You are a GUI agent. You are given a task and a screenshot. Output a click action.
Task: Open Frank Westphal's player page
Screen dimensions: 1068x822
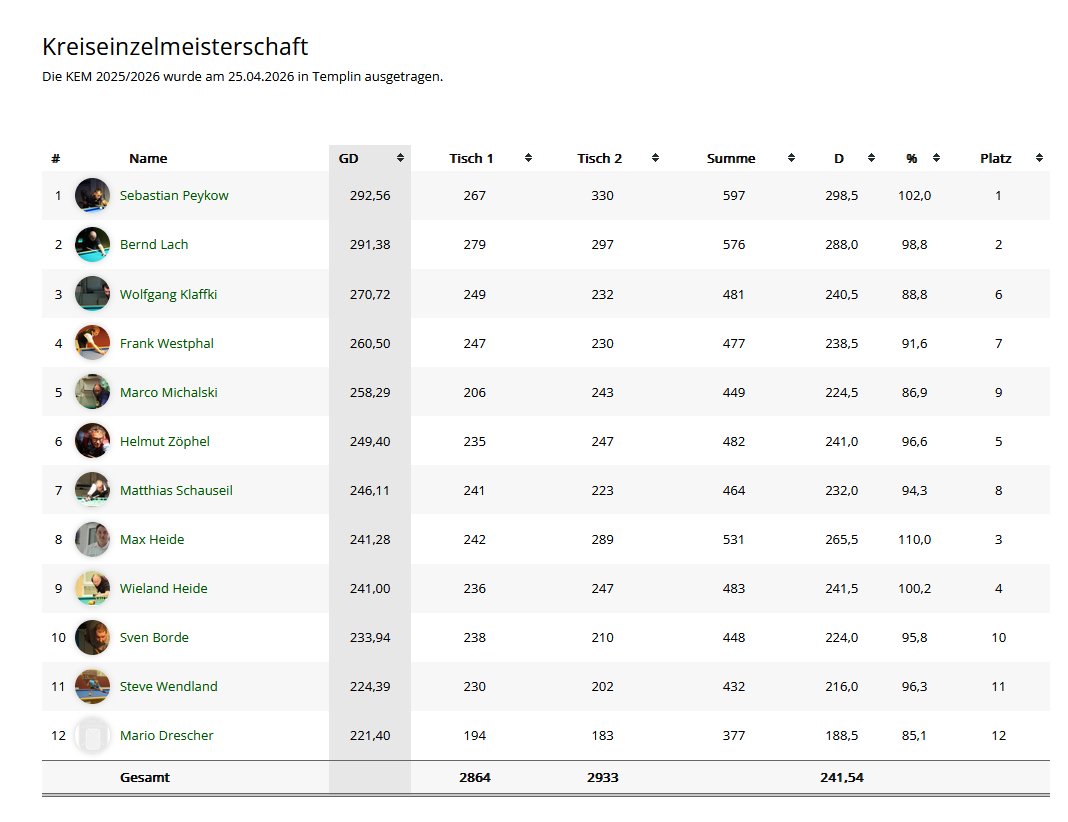166,343
